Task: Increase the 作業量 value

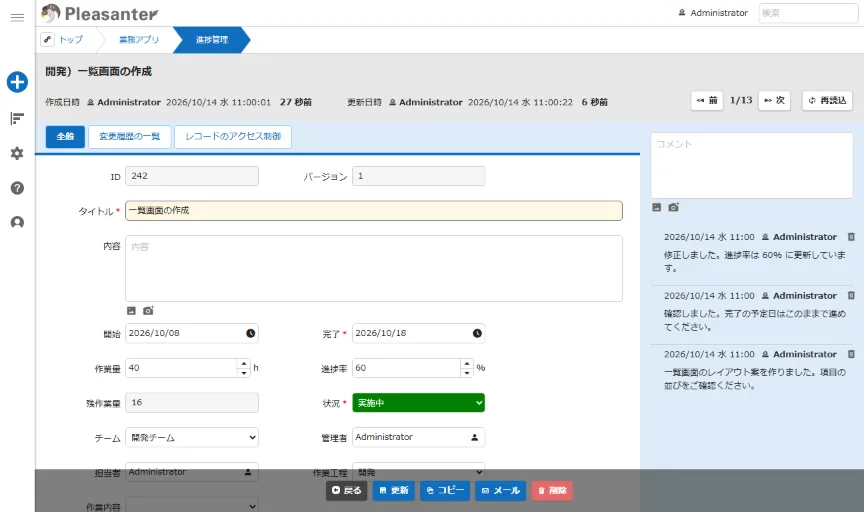Action: tap(244, 364)
